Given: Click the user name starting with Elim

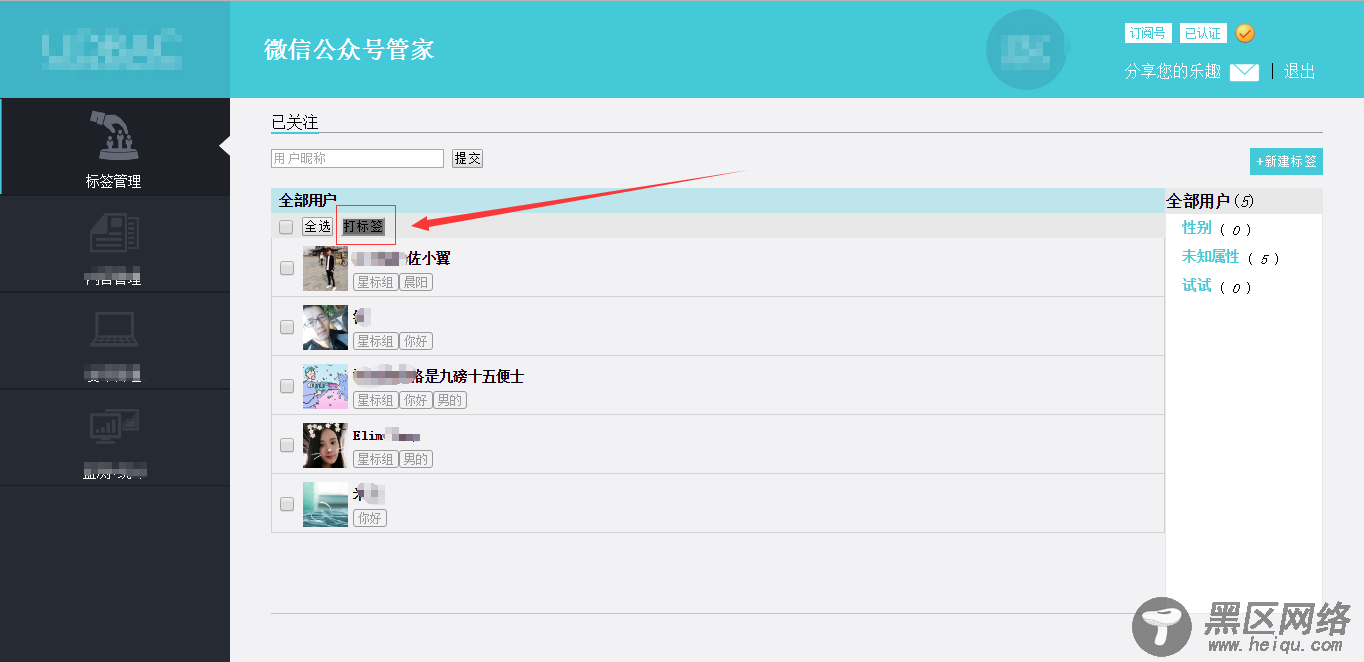Looking at the screenshot, I should [x=387, y=436].
